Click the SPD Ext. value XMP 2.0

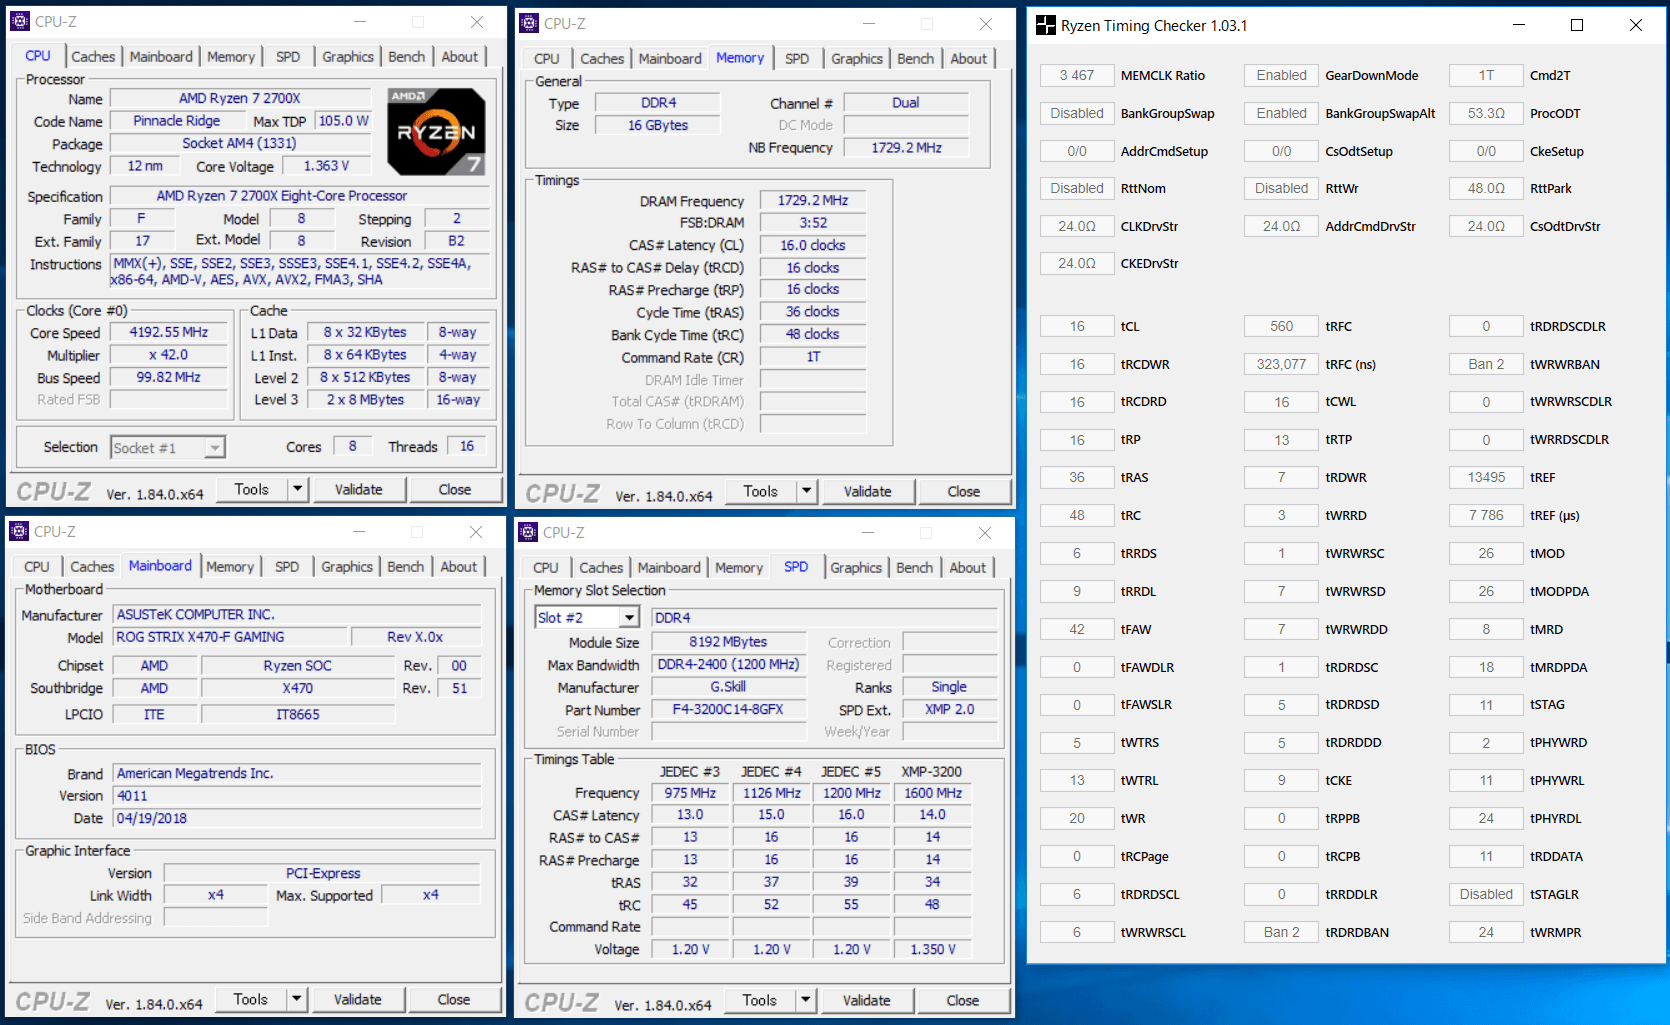(949, 709)
